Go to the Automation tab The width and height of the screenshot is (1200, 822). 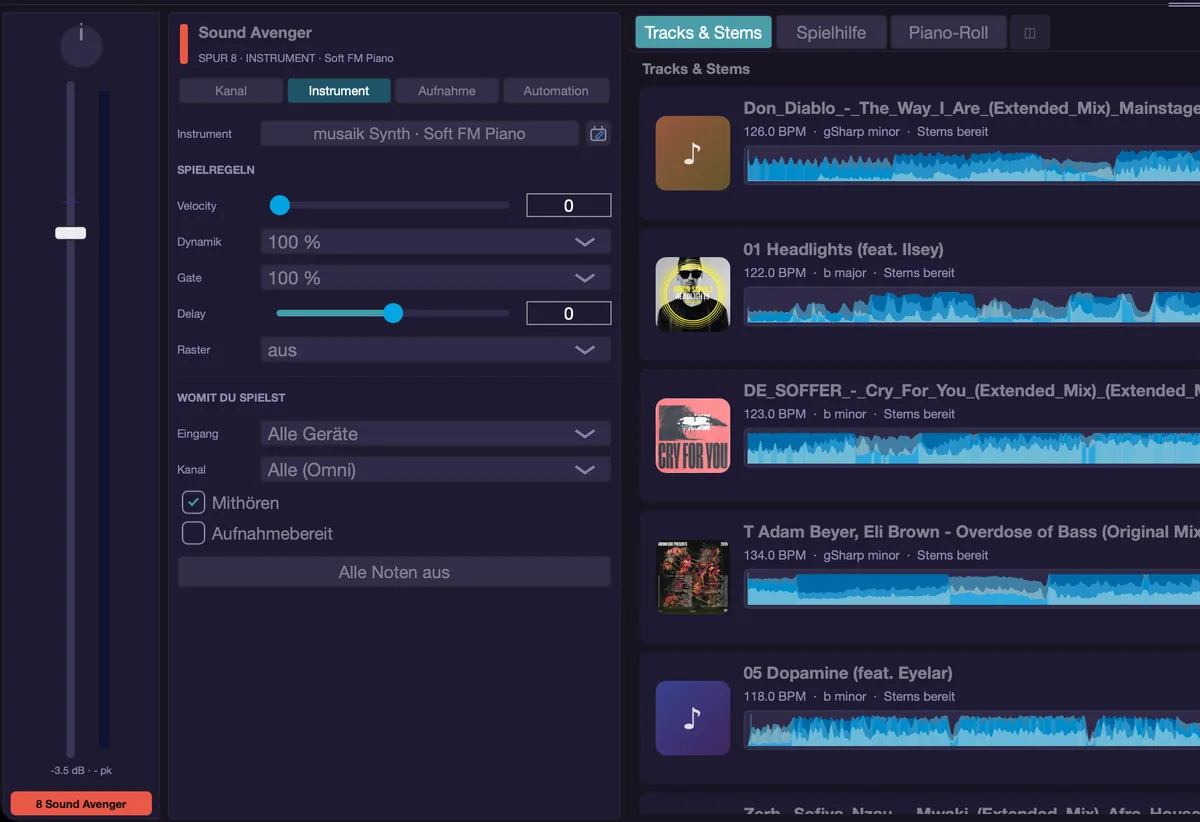tap(556, 91)
